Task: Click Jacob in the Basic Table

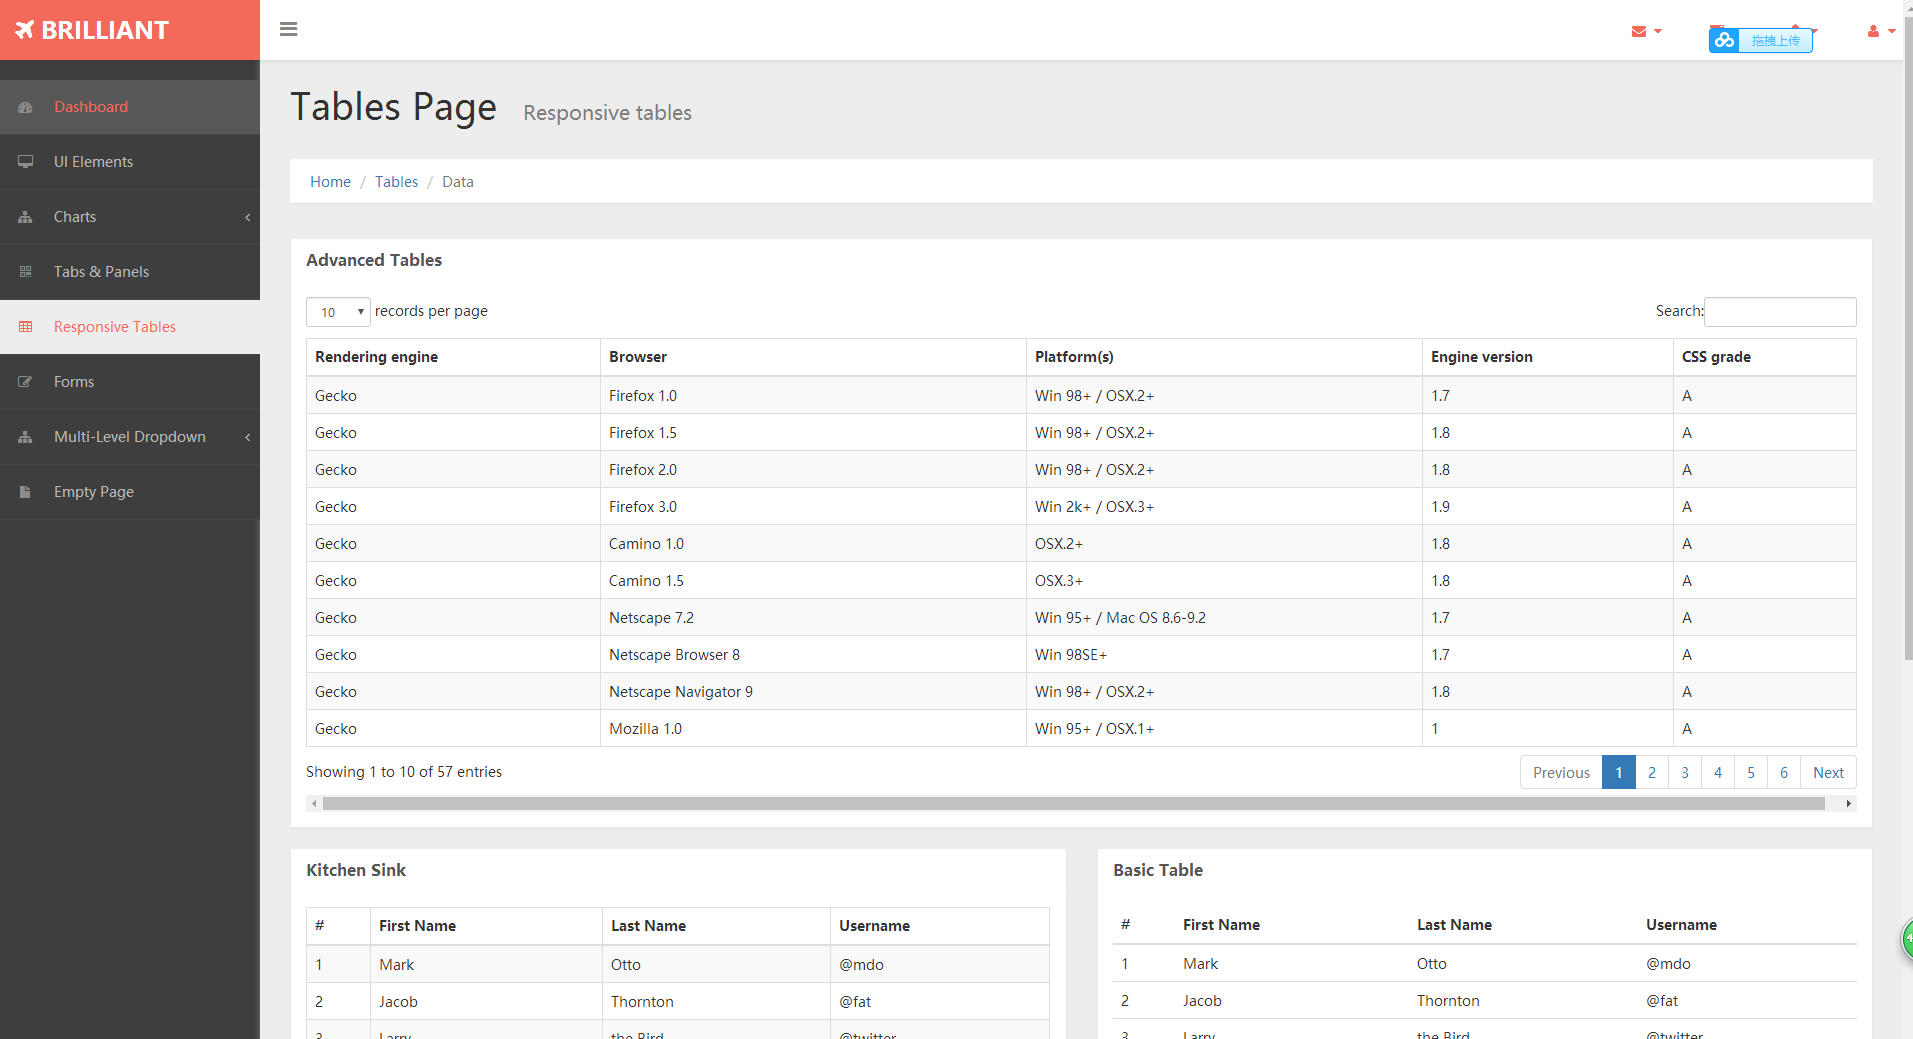Action: 1202,1001
